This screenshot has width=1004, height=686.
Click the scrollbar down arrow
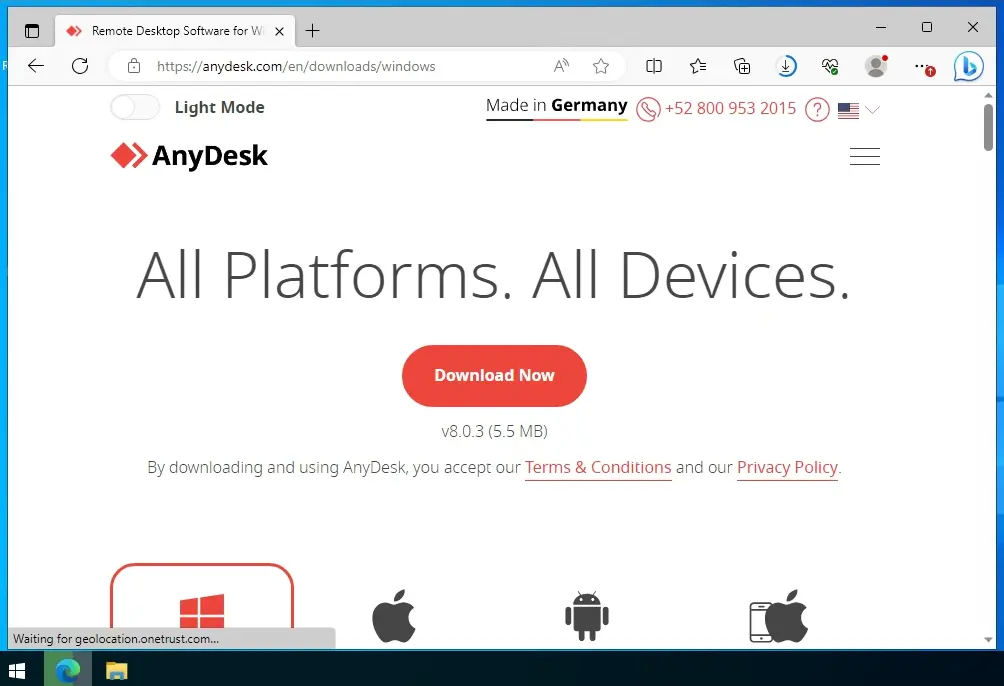988,639
